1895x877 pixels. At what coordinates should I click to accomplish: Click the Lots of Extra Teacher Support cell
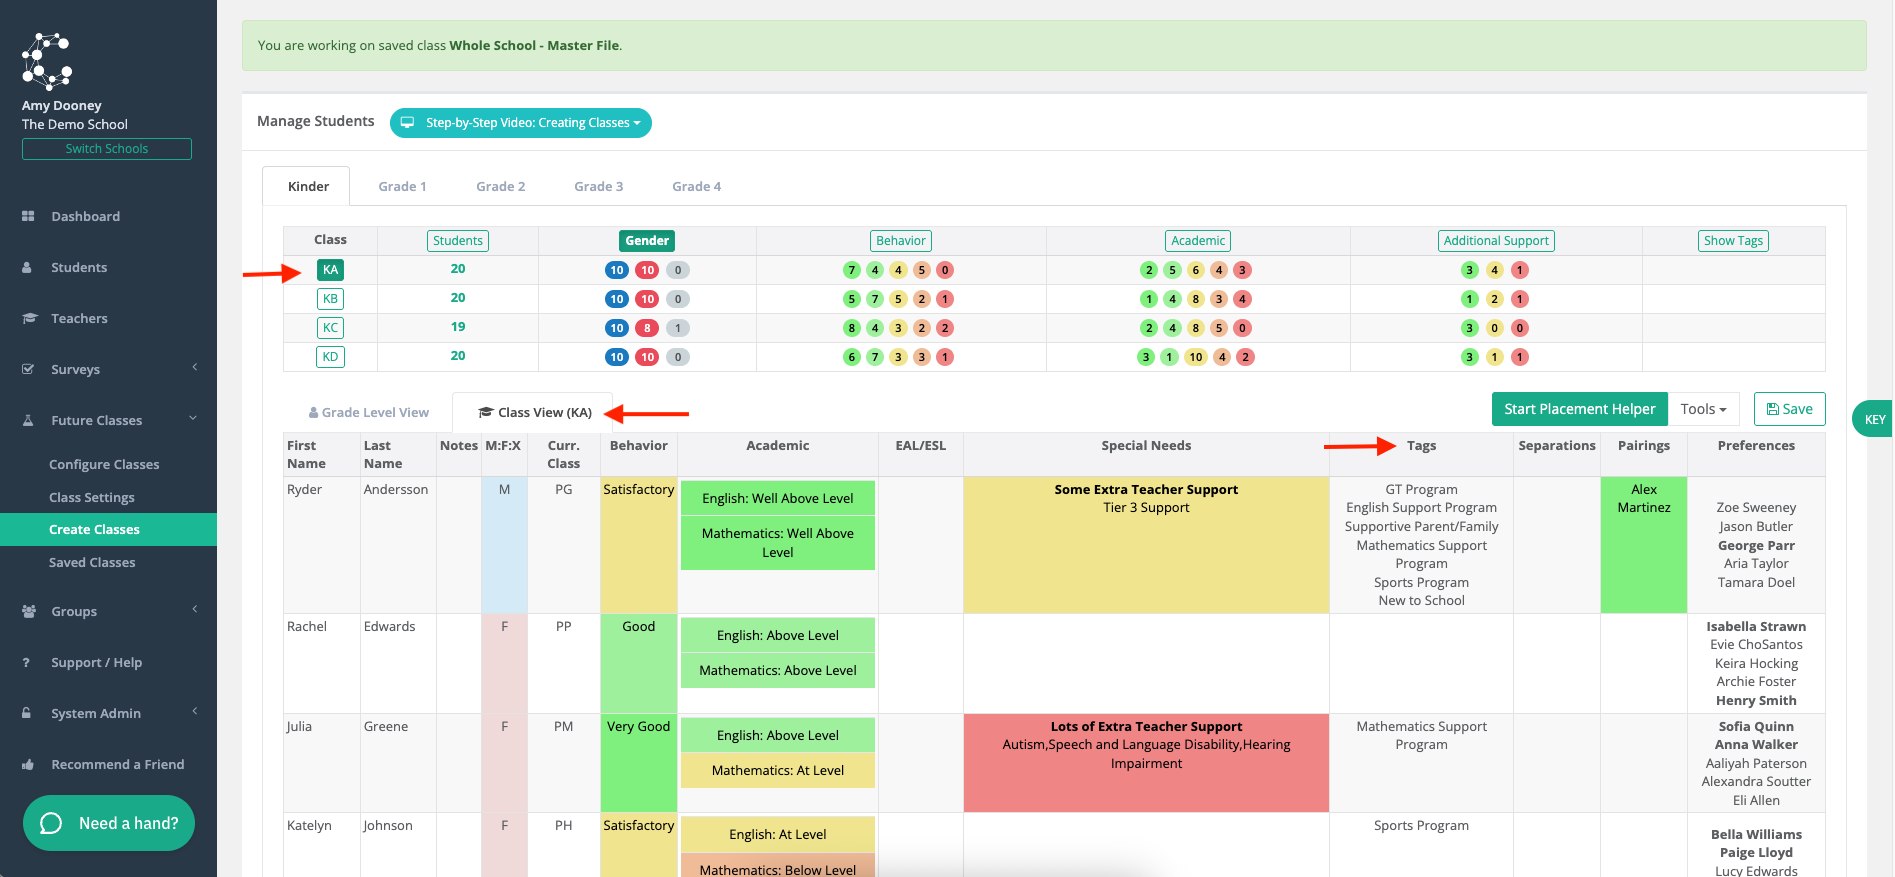(1146, 763)
